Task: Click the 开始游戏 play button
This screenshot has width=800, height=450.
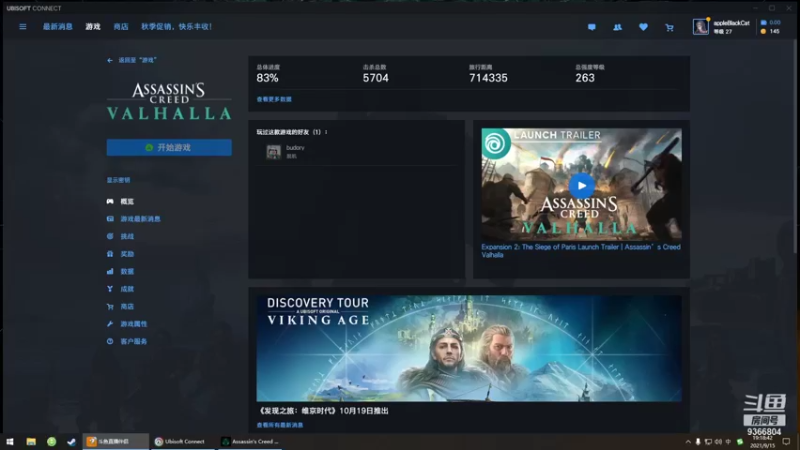Action: pos(169,147)
